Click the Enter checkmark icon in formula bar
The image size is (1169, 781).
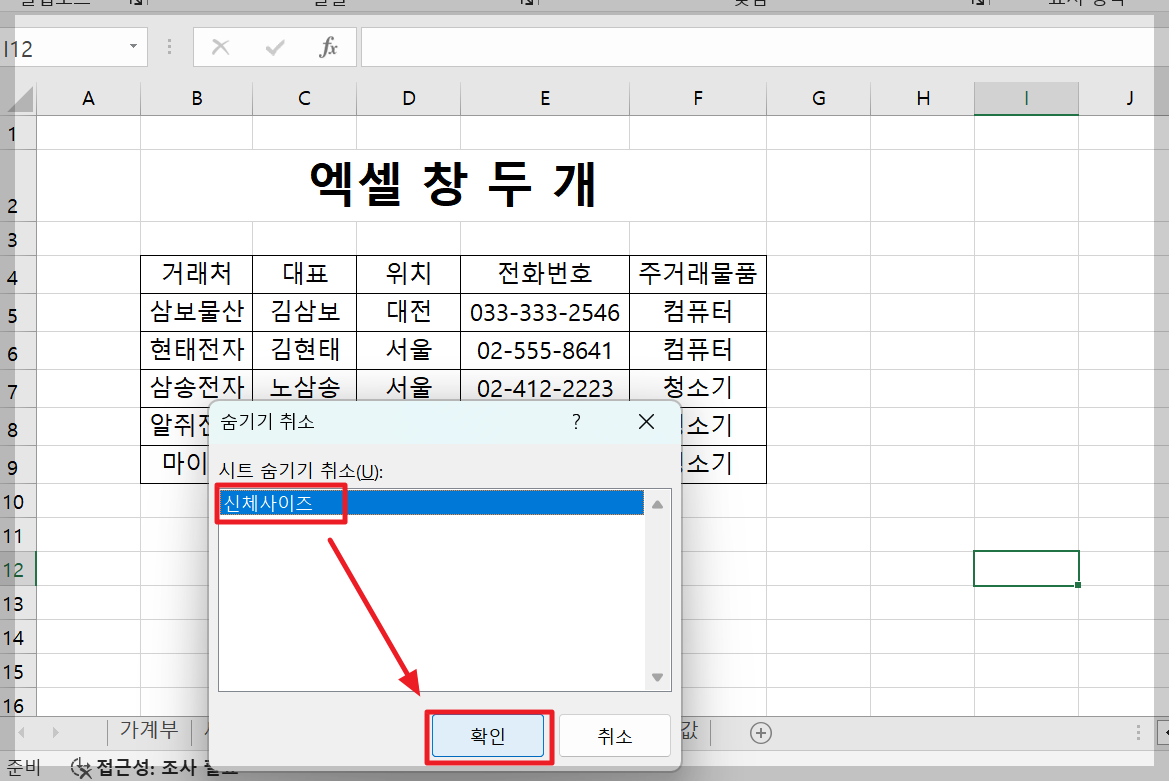click(275, 46)
